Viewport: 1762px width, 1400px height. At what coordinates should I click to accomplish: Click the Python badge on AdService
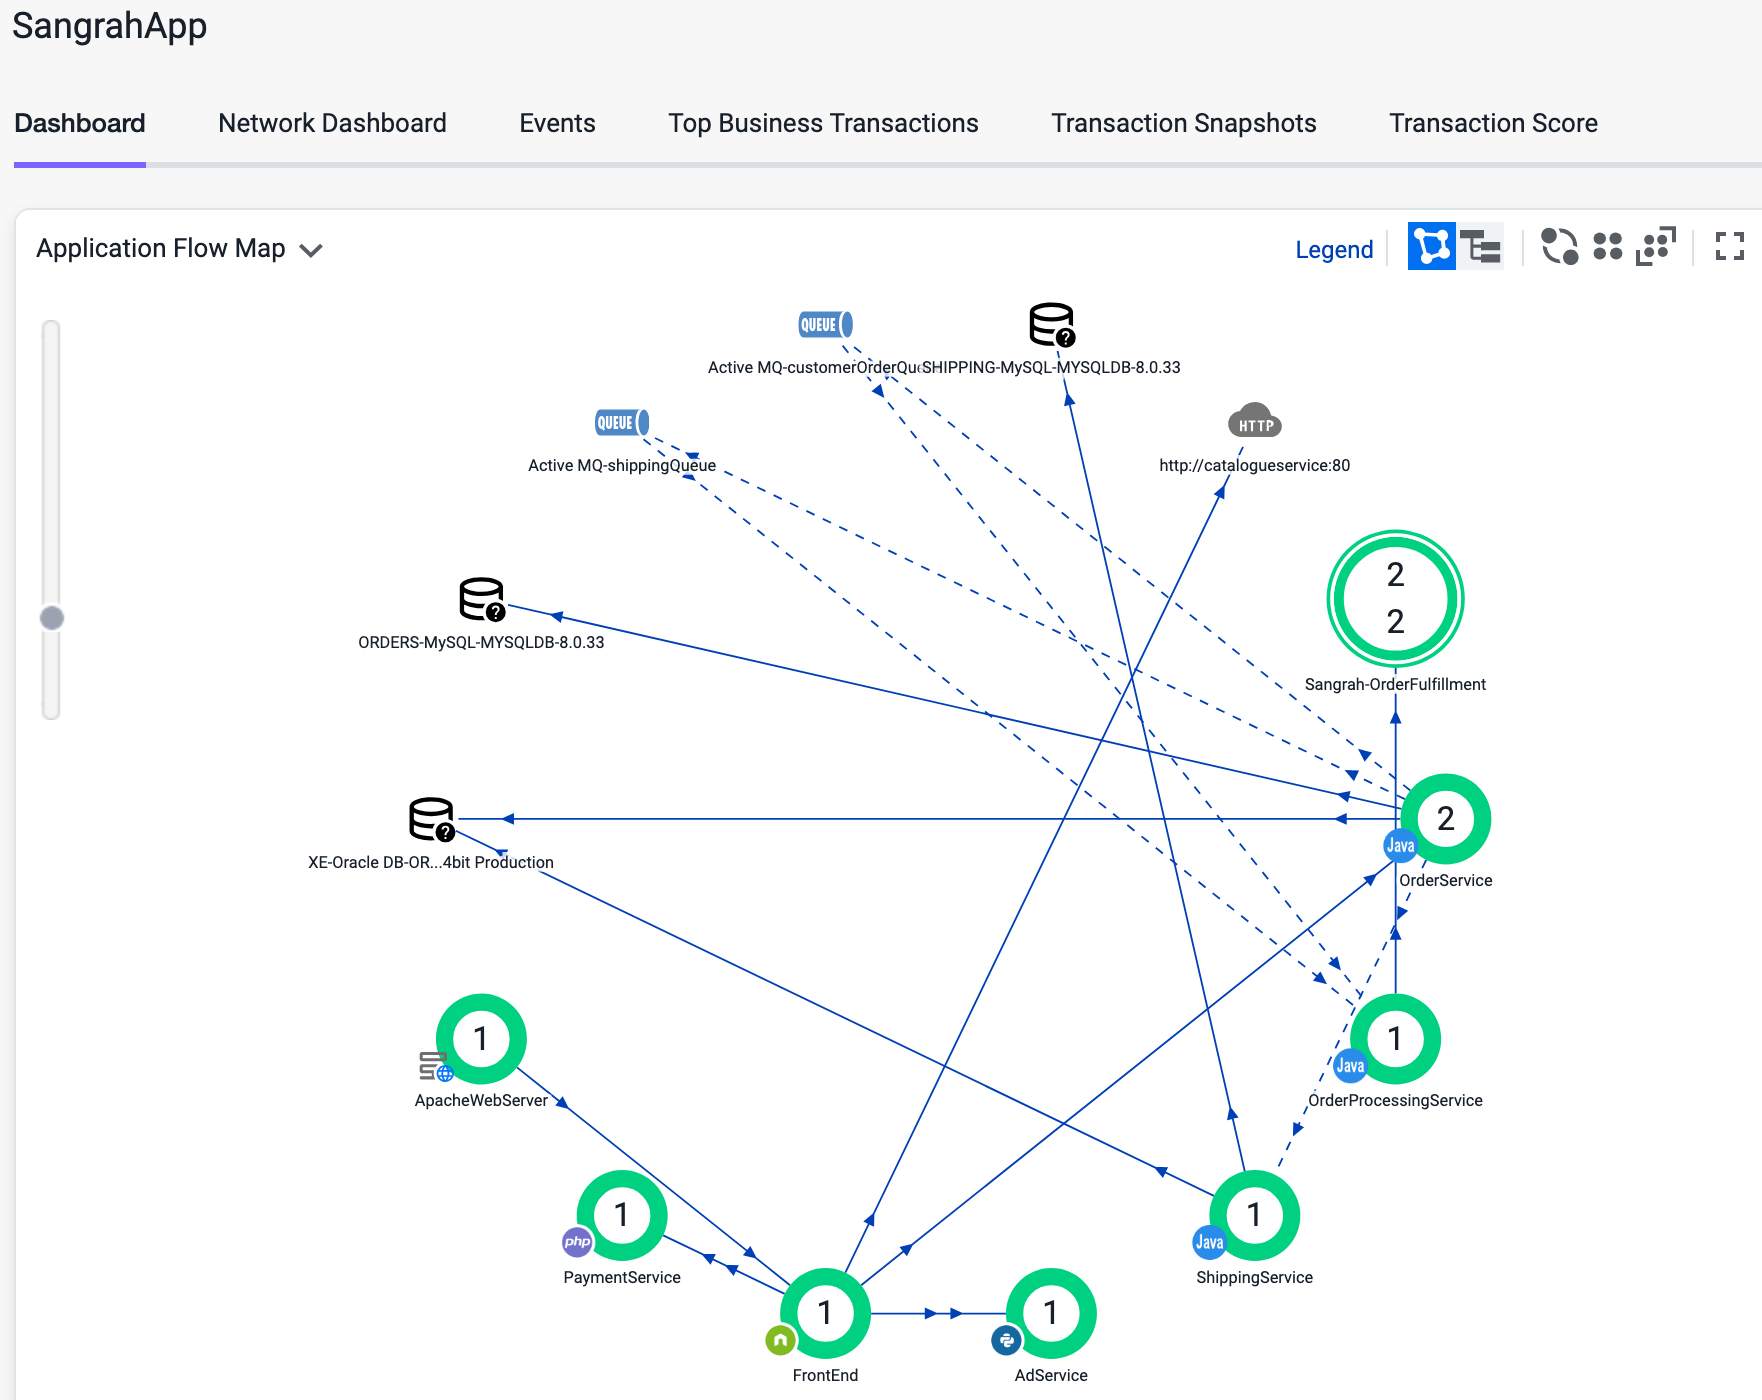pos(1006,1340)
